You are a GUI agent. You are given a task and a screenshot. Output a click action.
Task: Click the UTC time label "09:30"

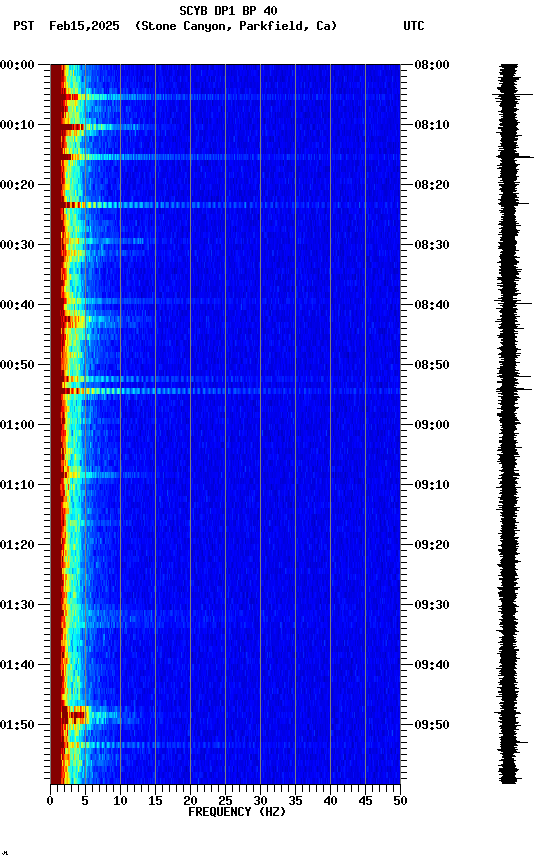click(x=432, y=606)
